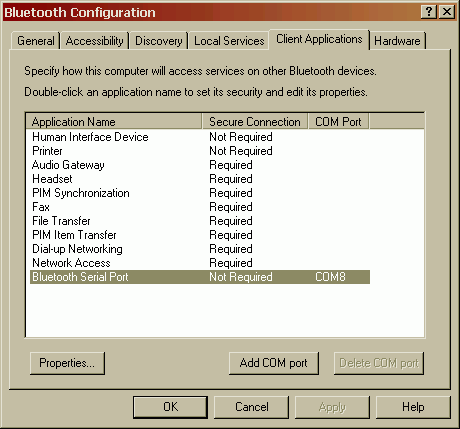Viewport: 460px width, 429px height.
Task: Go to the Discovery tab
Action: [x=159, y=41]
